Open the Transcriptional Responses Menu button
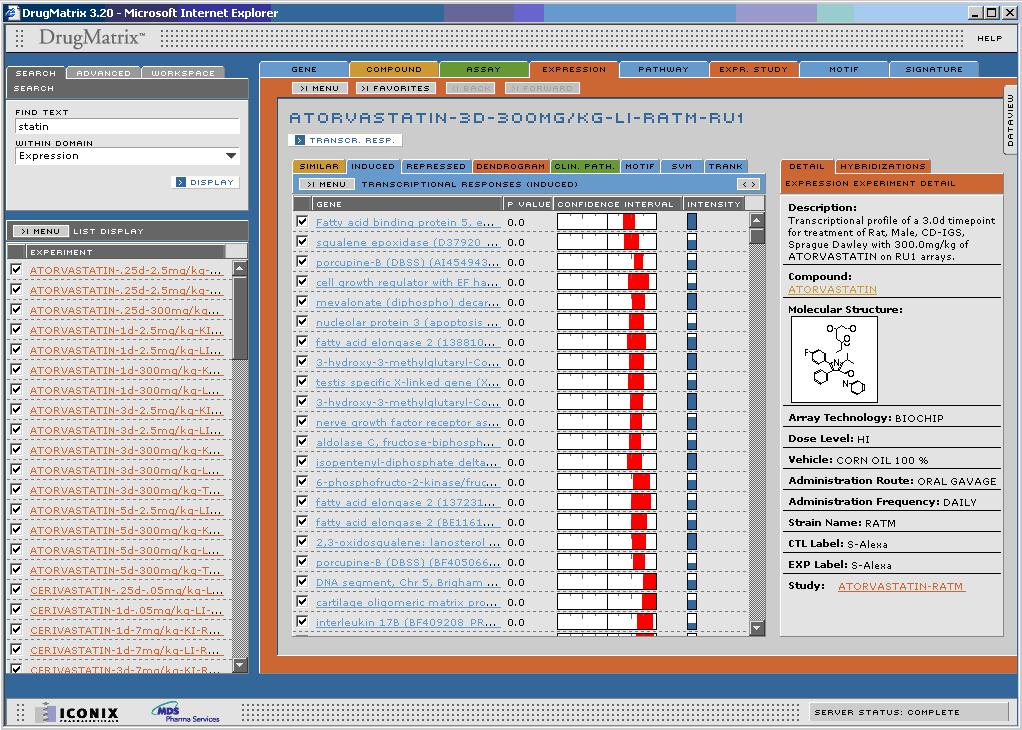Screen dimensions: 1022x730 pos(325,184)
